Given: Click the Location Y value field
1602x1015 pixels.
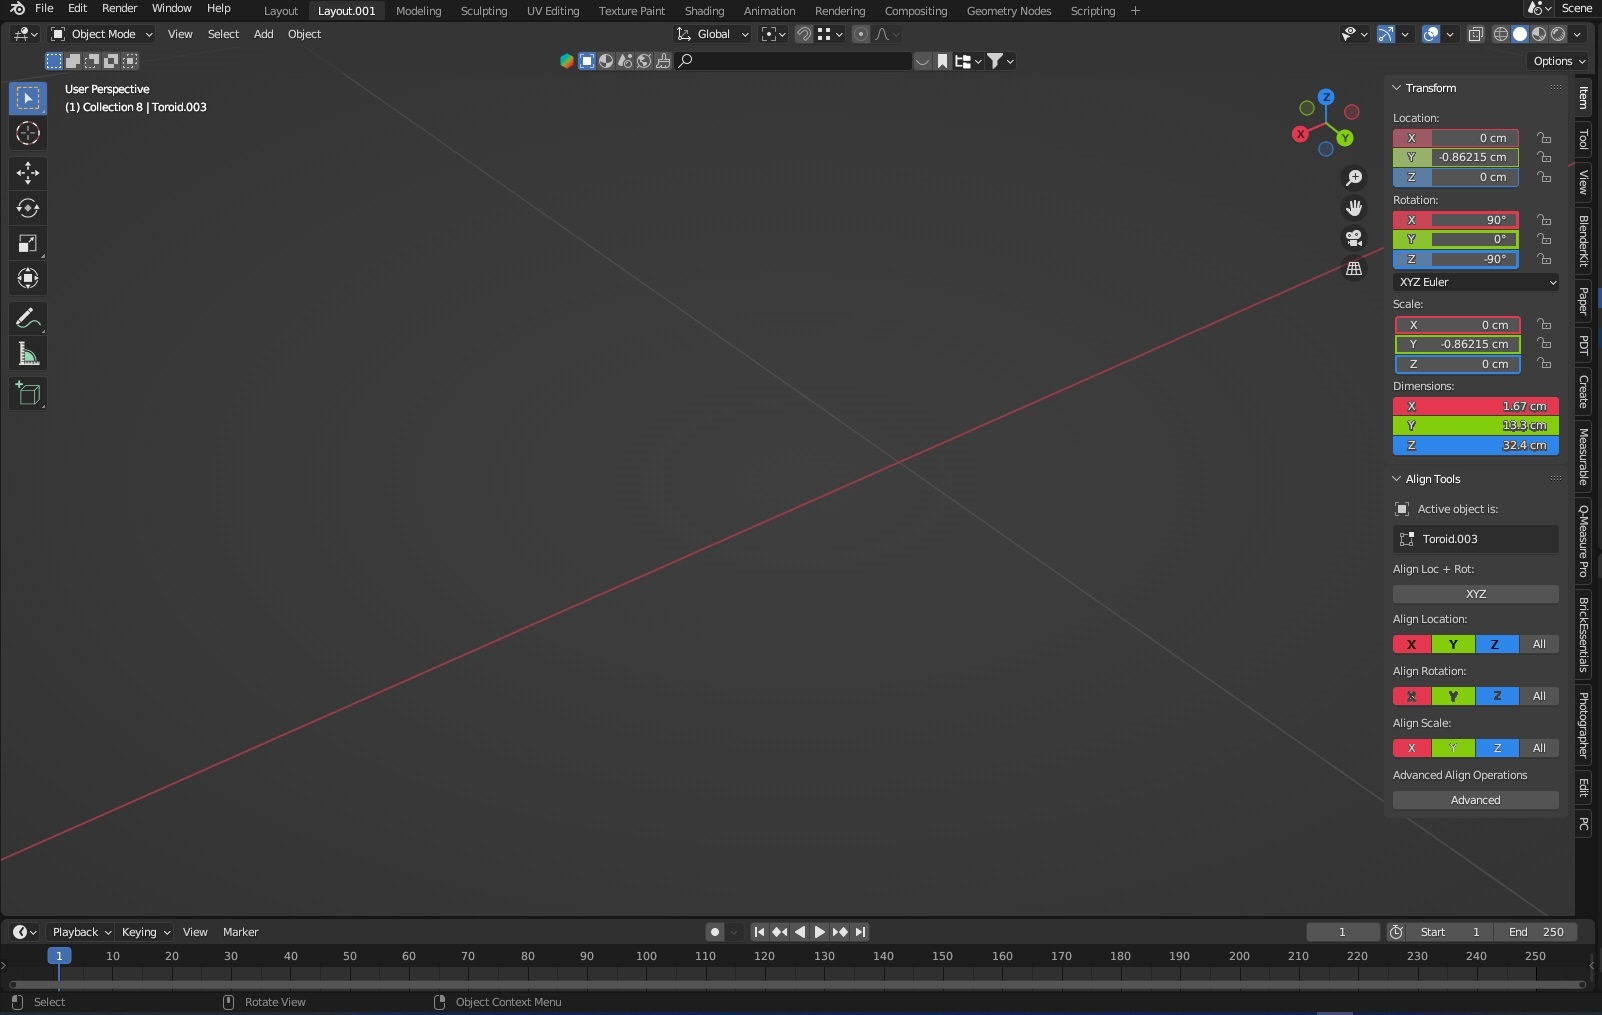Looking at the screenshot, I should (1456, 157).
